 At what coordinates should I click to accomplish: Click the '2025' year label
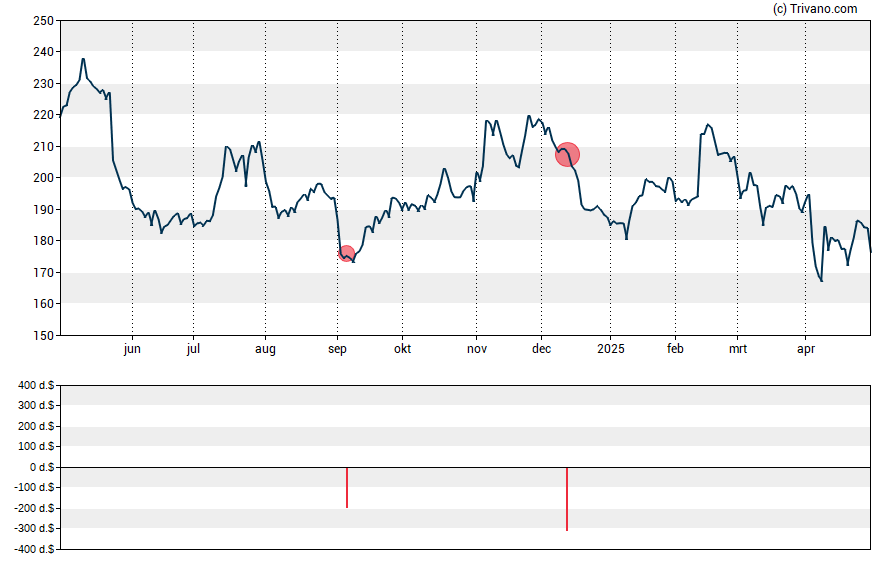point(610,349)
